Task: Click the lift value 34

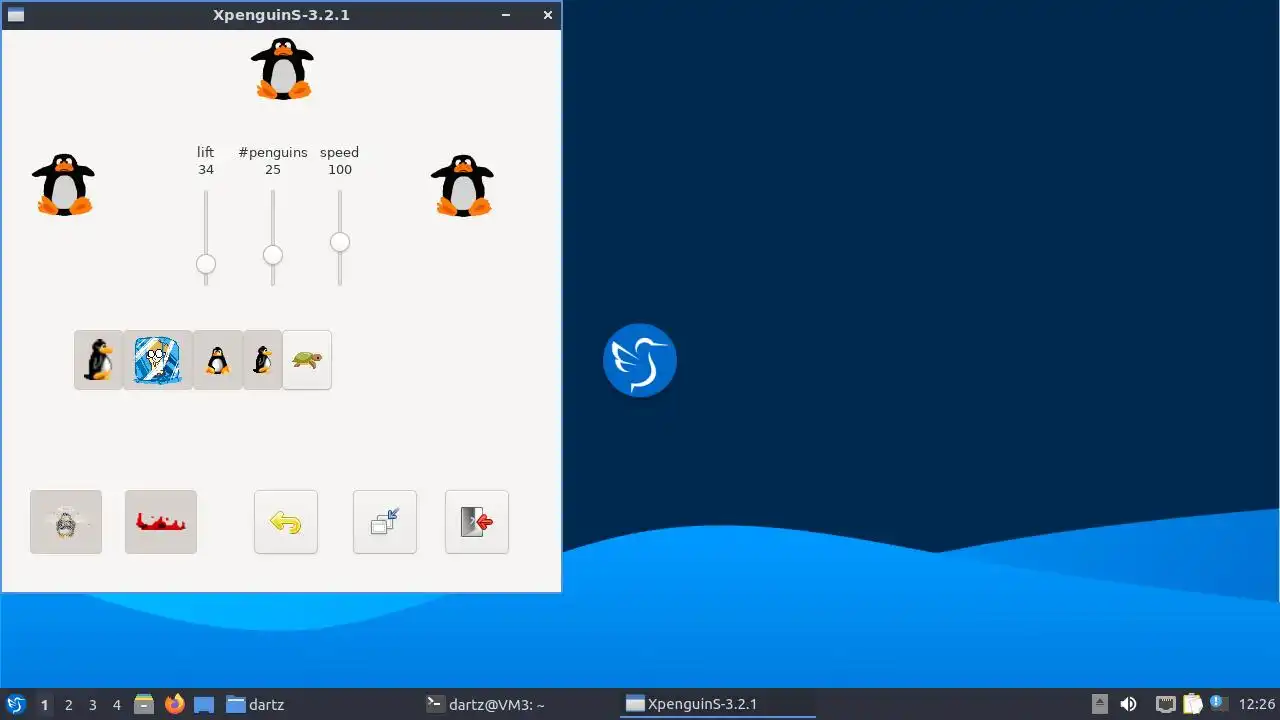Action: [x=206, y=170]
